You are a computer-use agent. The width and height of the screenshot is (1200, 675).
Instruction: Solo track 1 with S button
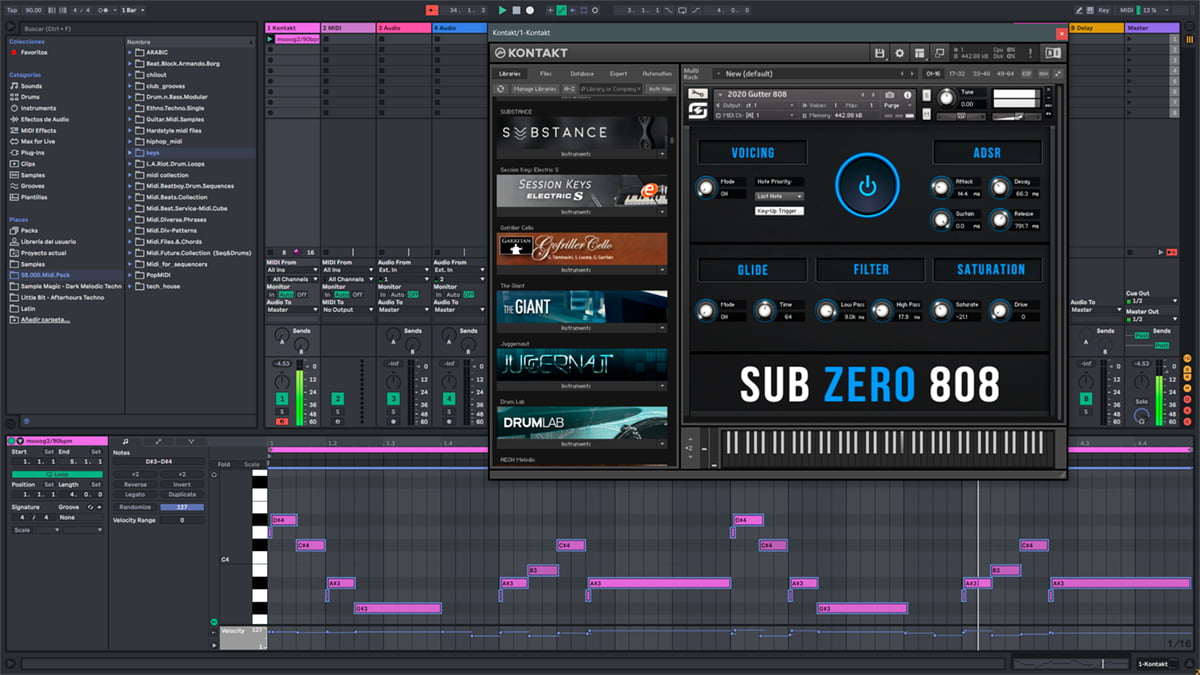click(282, 411)
